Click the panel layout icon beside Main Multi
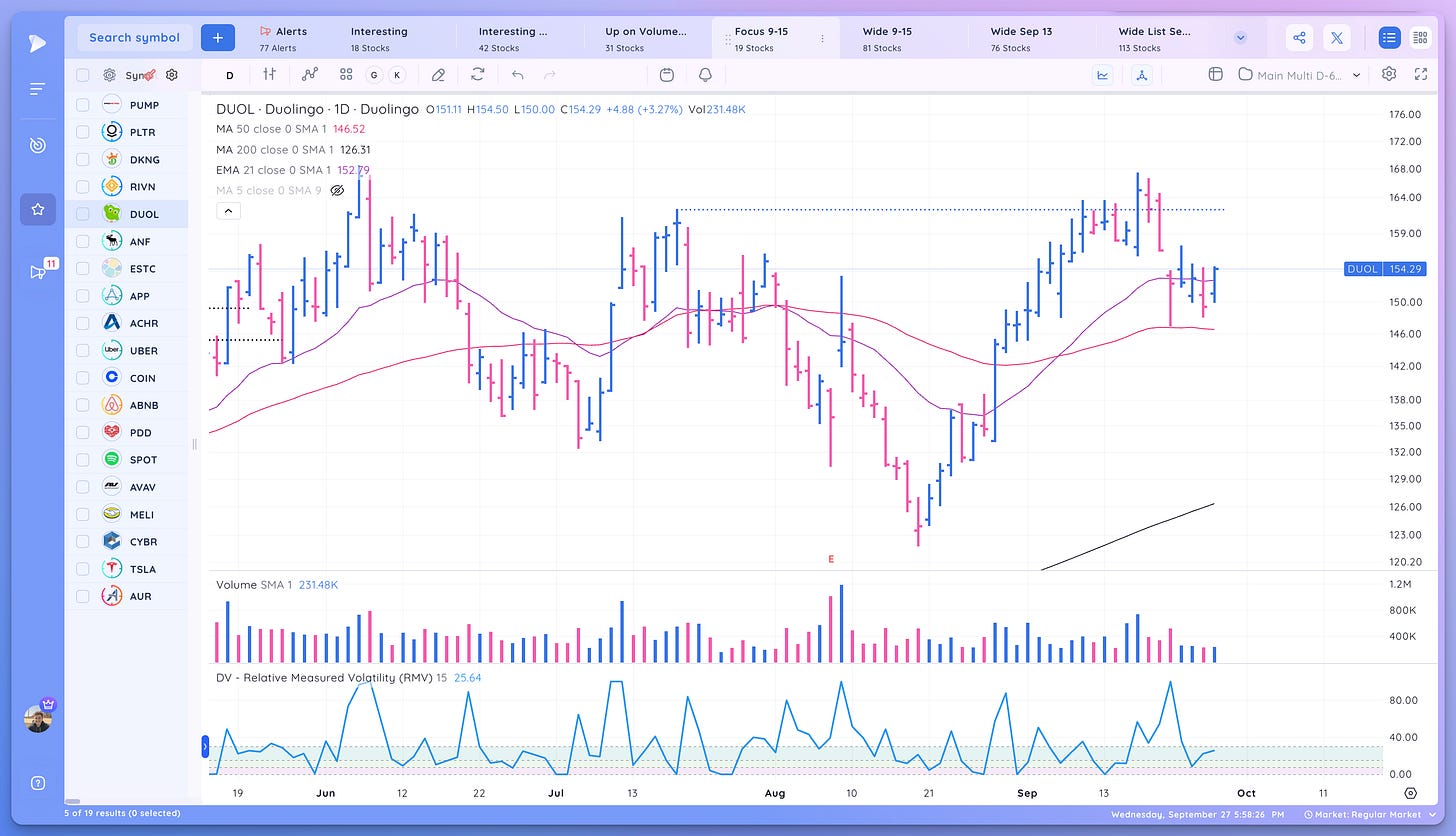This screenshot has width=1456, height=836. click(1215, 74)
